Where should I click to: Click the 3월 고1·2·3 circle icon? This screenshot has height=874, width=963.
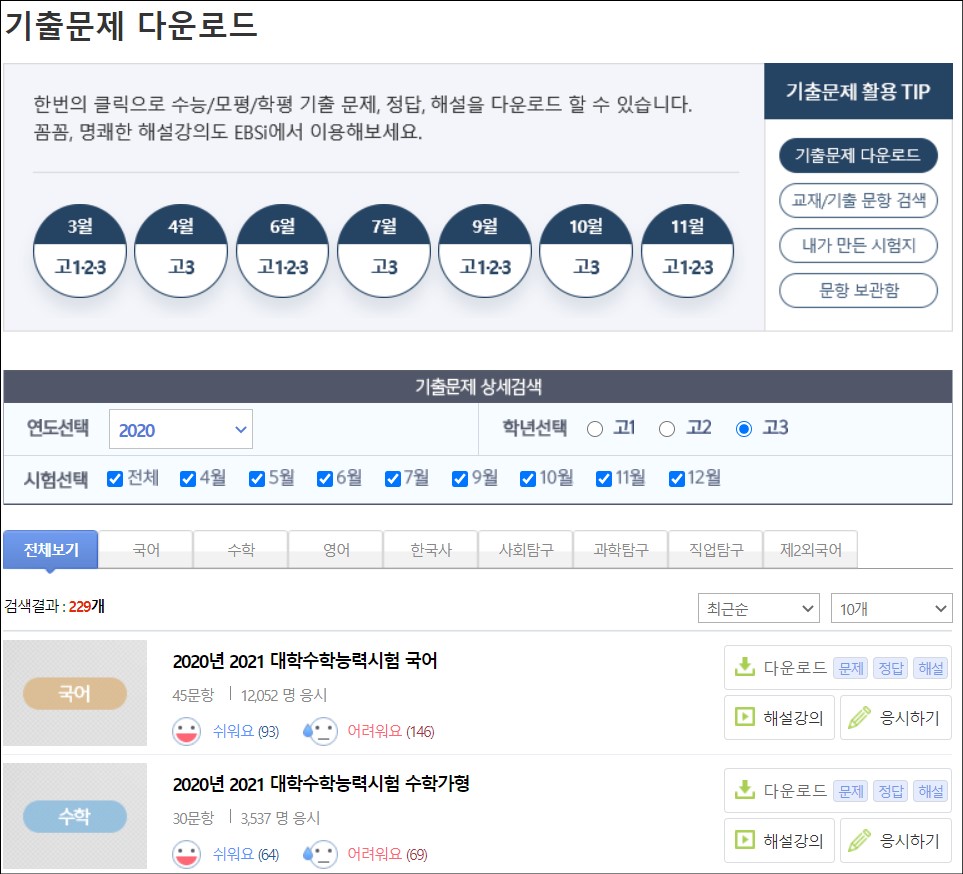click(80, 251)
